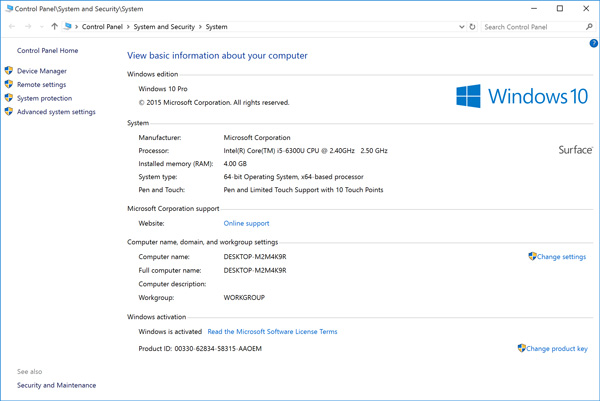
Task: Expand chevron after System and Security breadcrumb
Action: point(200,27)
